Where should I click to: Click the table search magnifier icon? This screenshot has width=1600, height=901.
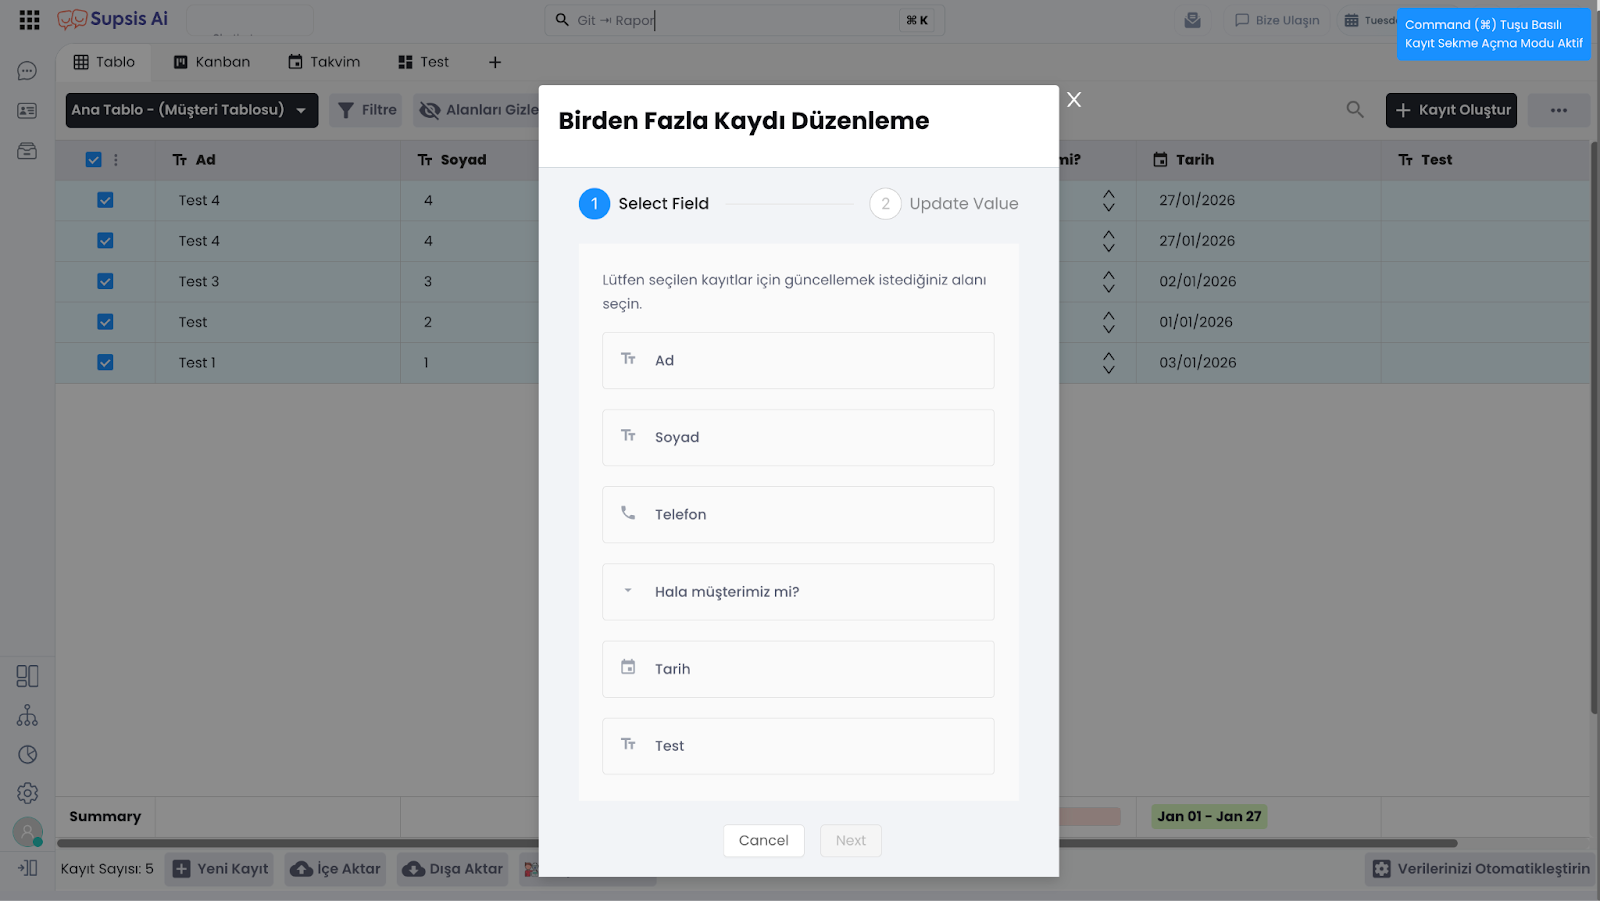pos(1354,110)
